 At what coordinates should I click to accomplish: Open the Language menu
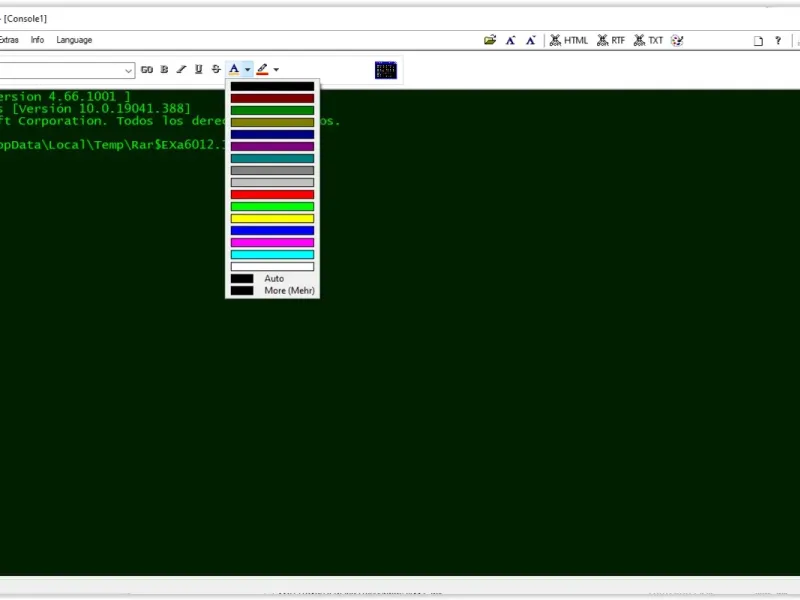[x=74, y=40]
